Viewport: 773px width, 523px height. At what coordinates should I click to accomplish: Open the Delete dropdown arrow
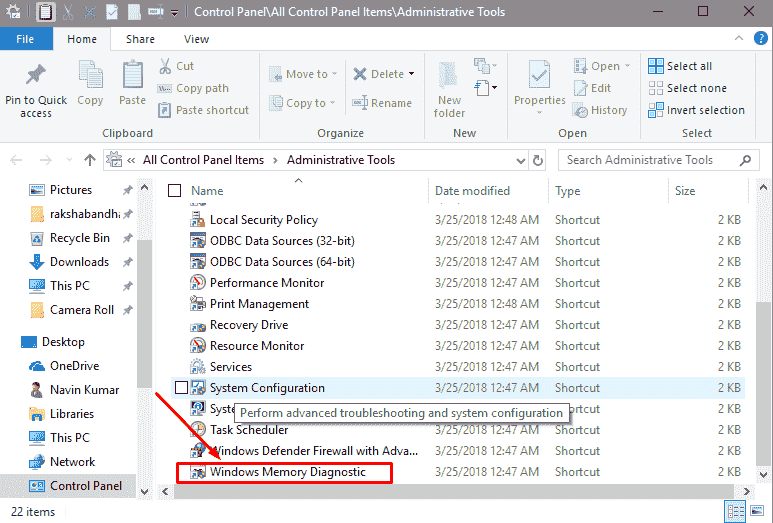pyautogui.click(x=412, y=74)
